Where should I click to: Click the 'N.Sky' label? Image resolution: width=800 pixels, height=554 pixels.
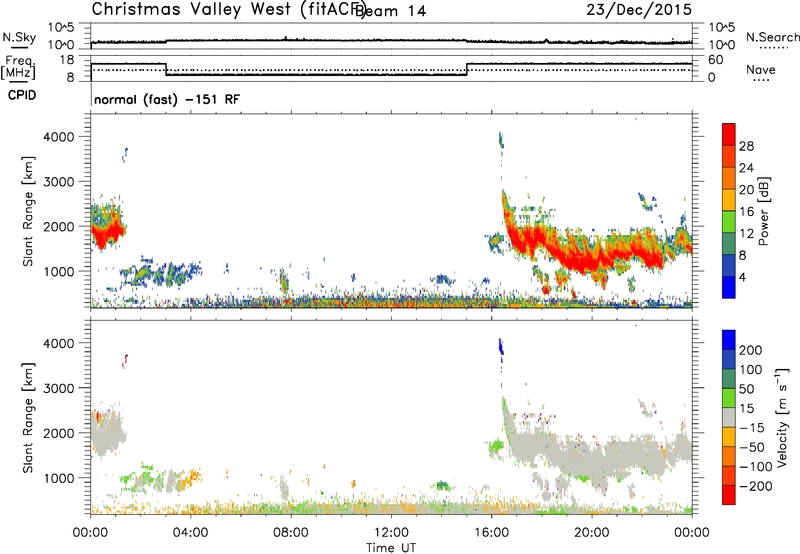click(x=19, y=37)
